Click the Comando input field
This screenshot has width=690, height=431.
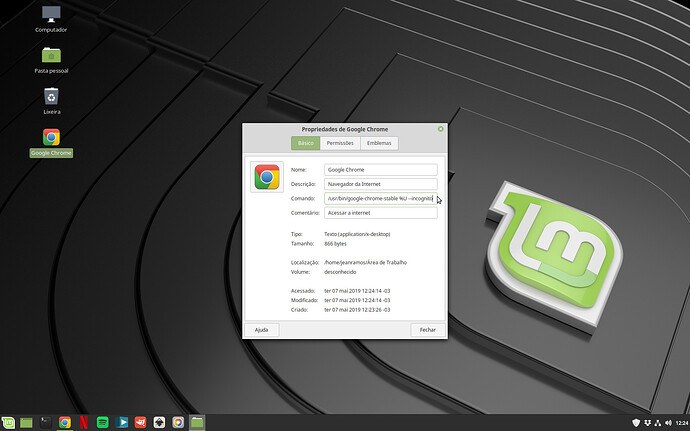[x=381, y=199]
